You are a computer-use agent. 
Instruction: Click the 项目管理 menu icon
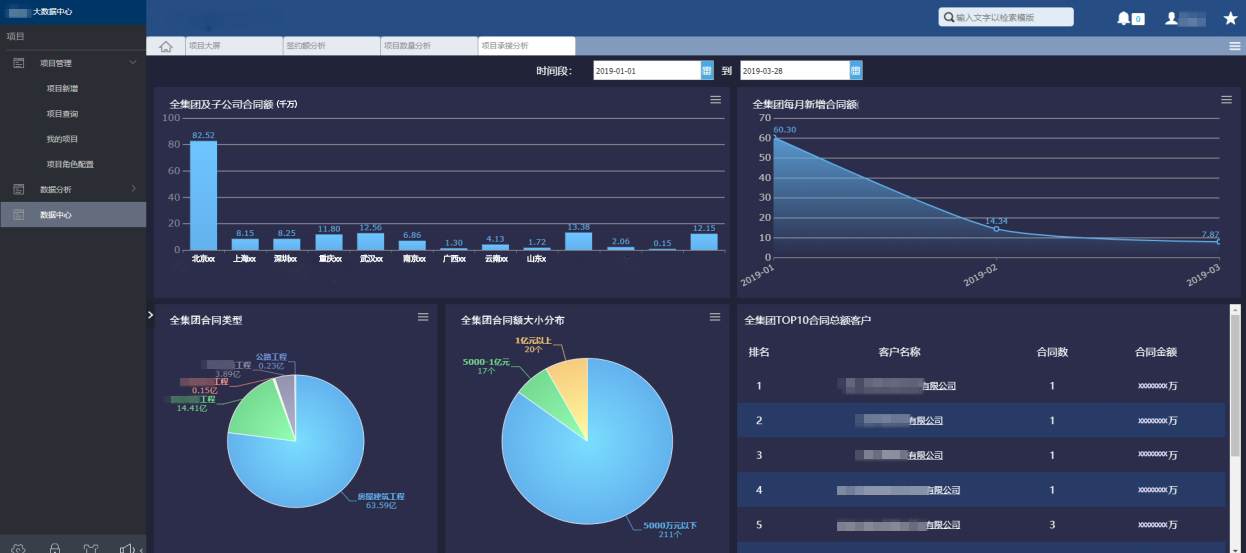[18, 63]
